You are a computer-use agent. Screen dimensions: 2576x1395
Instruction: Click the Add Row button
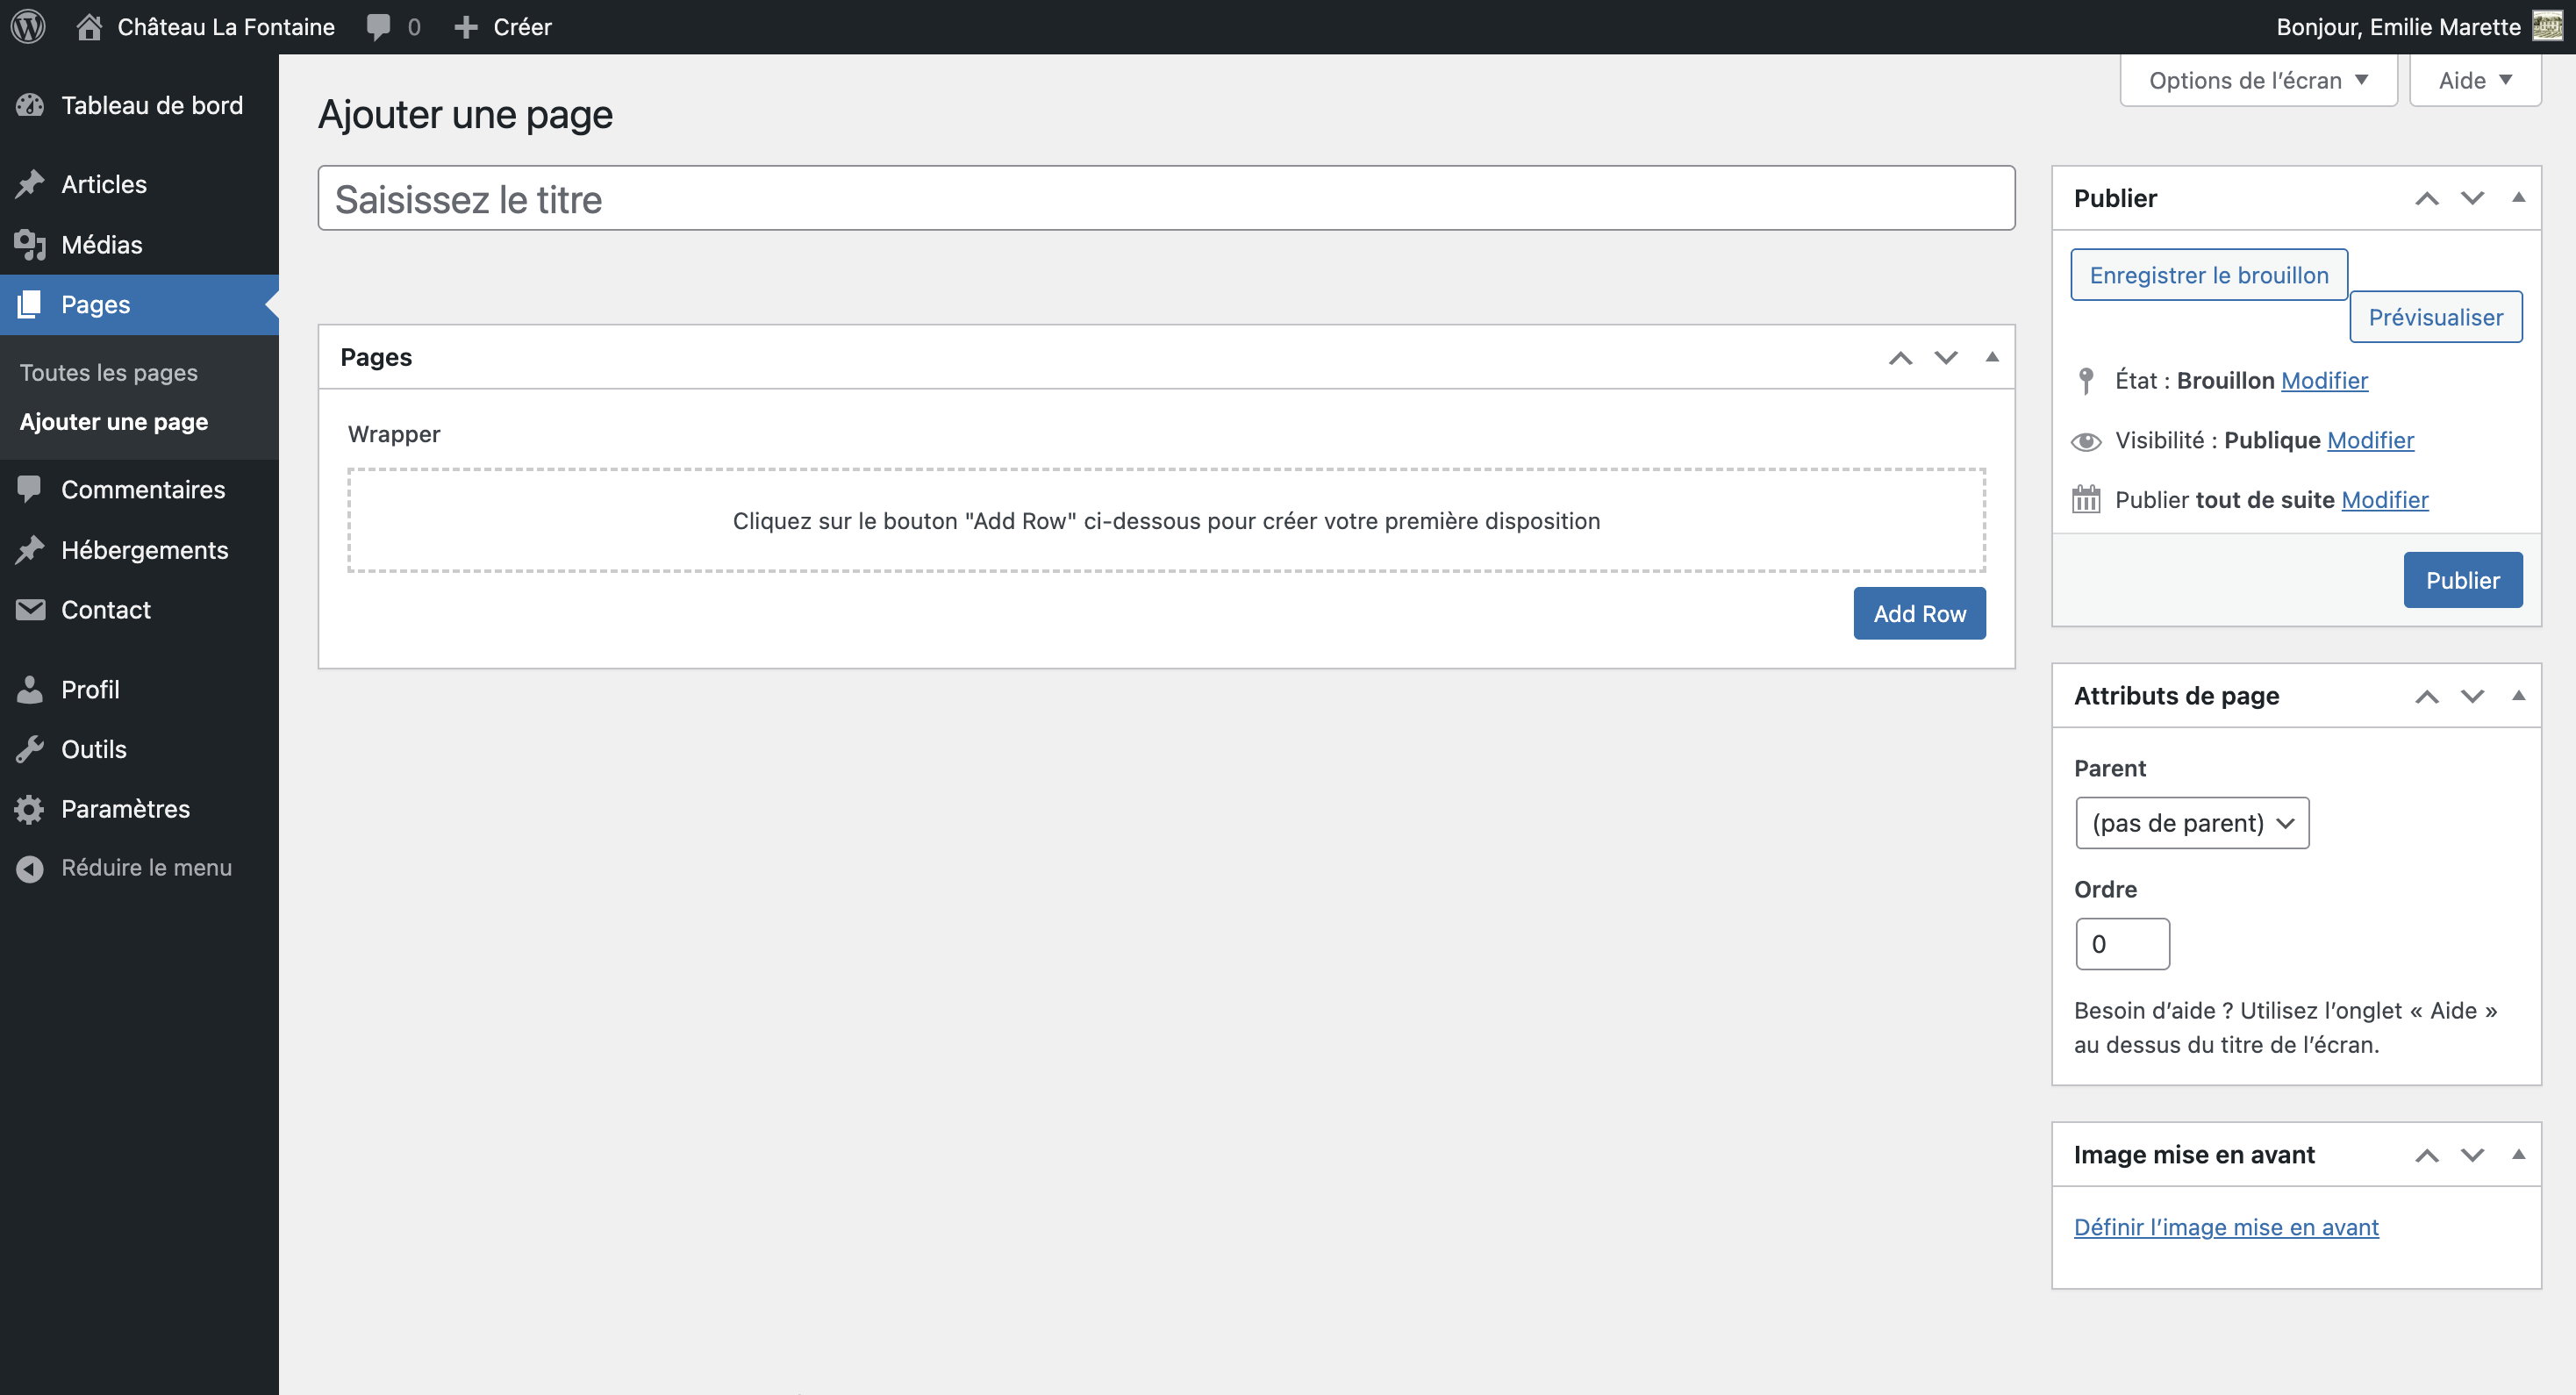pyautogui.click(x=1919, y=613)
